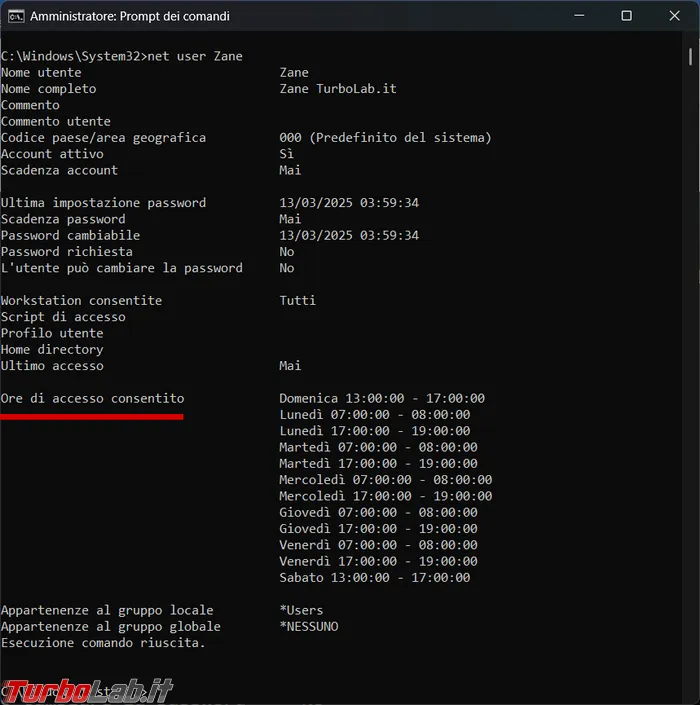Click the 'Scadenza password' label
Viewport: 700px width, 705px height.
63,219
